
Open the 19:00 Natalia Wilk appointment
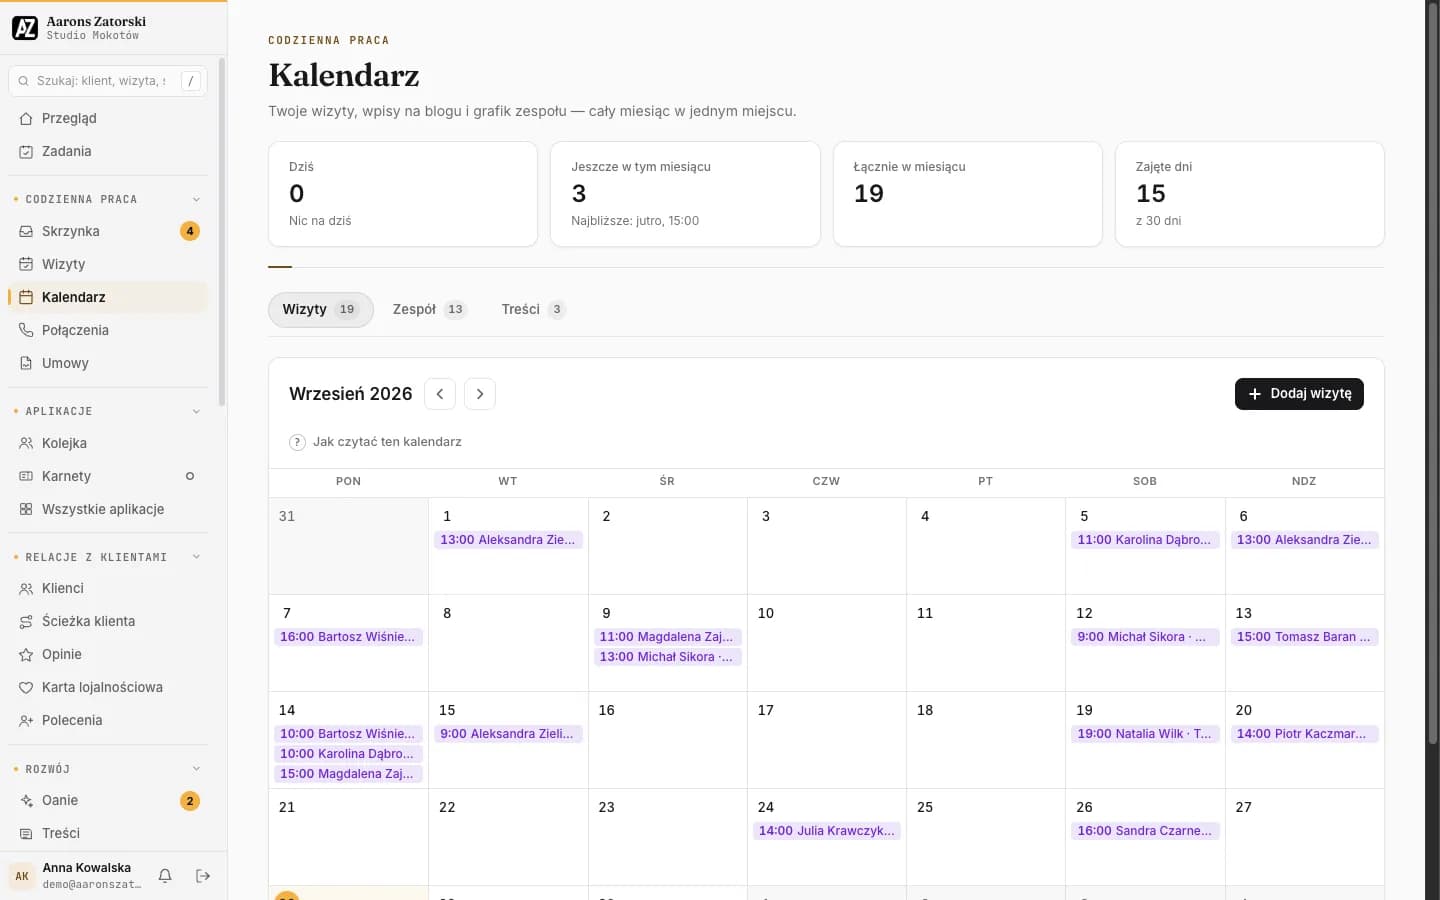pos(1144,734)
